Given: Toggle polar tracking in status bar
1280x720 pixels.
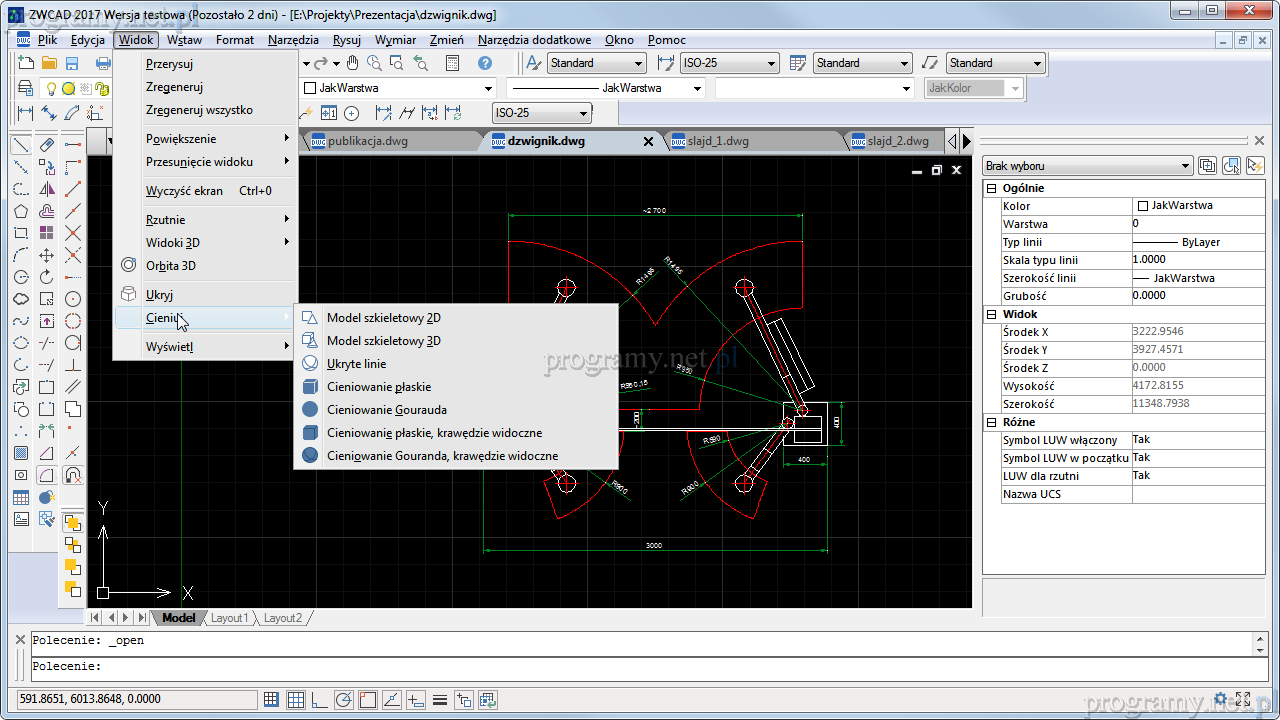Looking at the screenshot, I should click(x=344, y=700).
